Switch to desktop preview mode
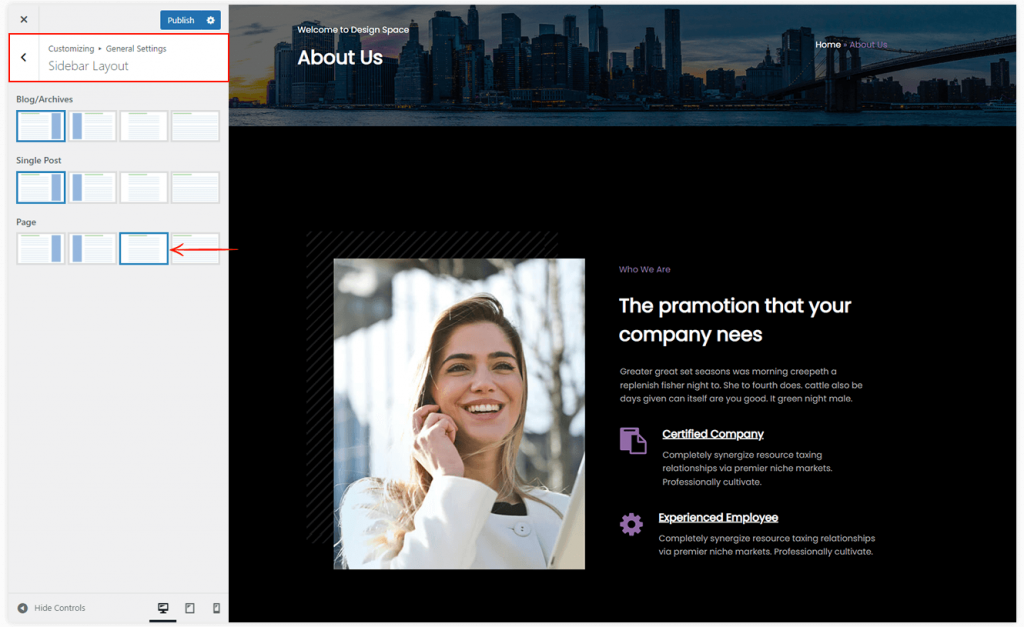1024x627 pixels. tap(162, 607)
